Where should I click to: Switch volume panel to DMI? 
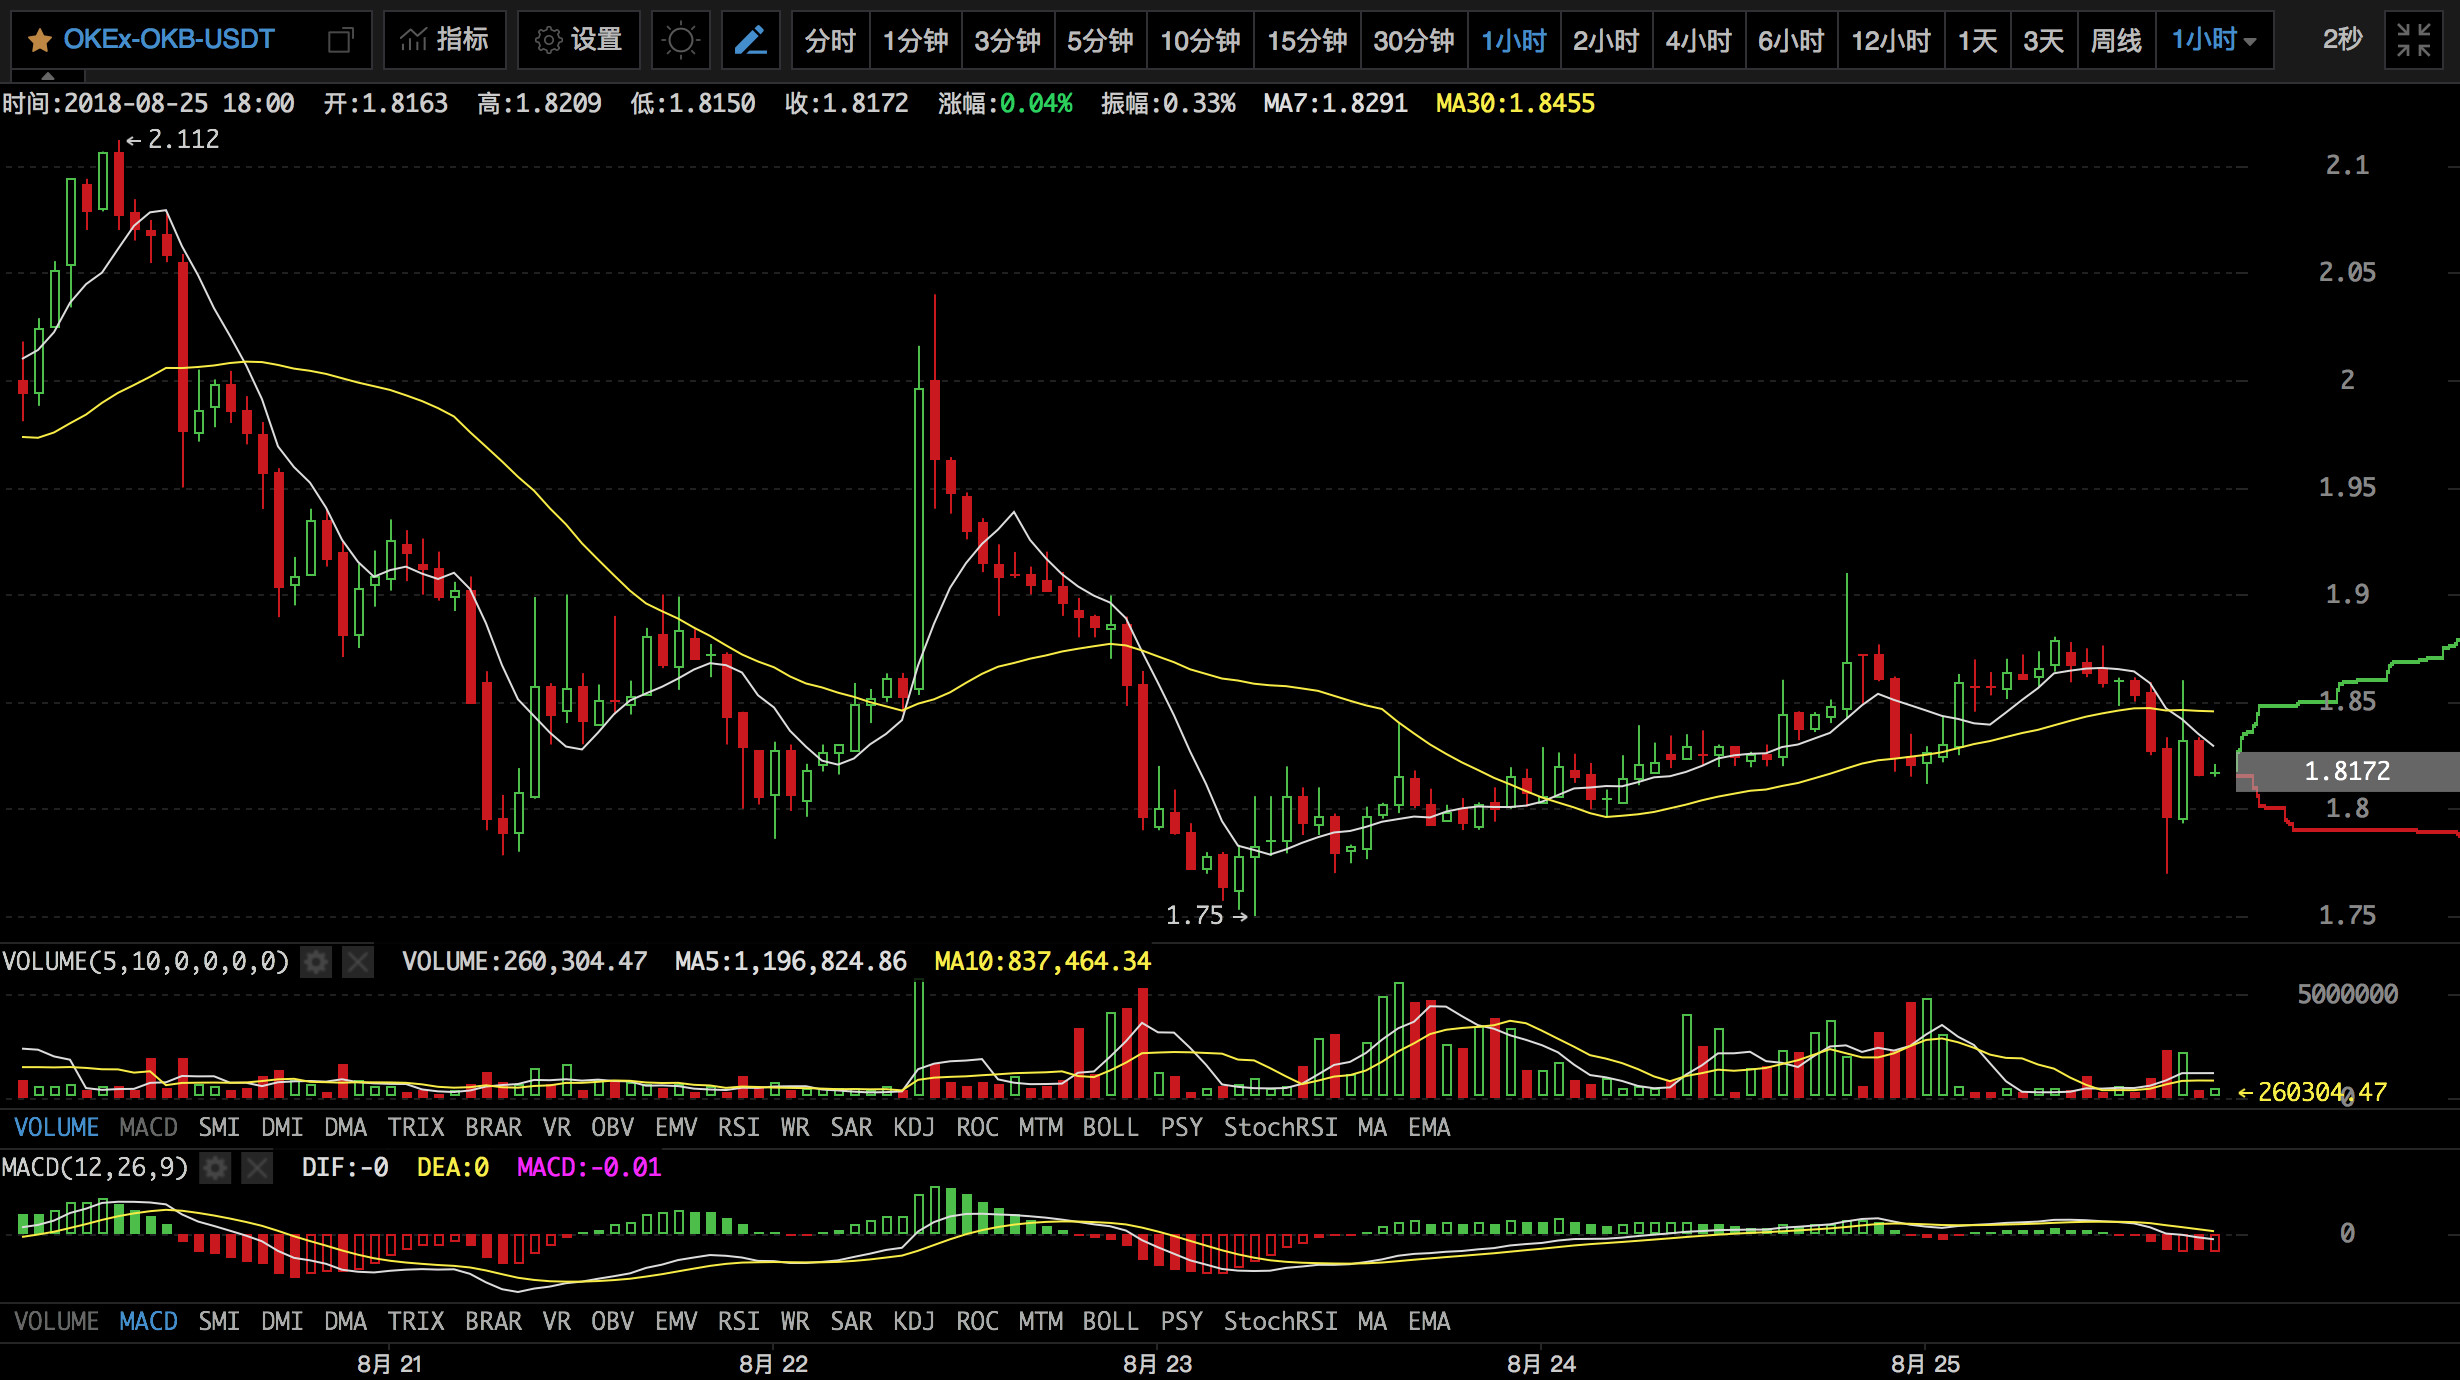[x=282, y=1127]
